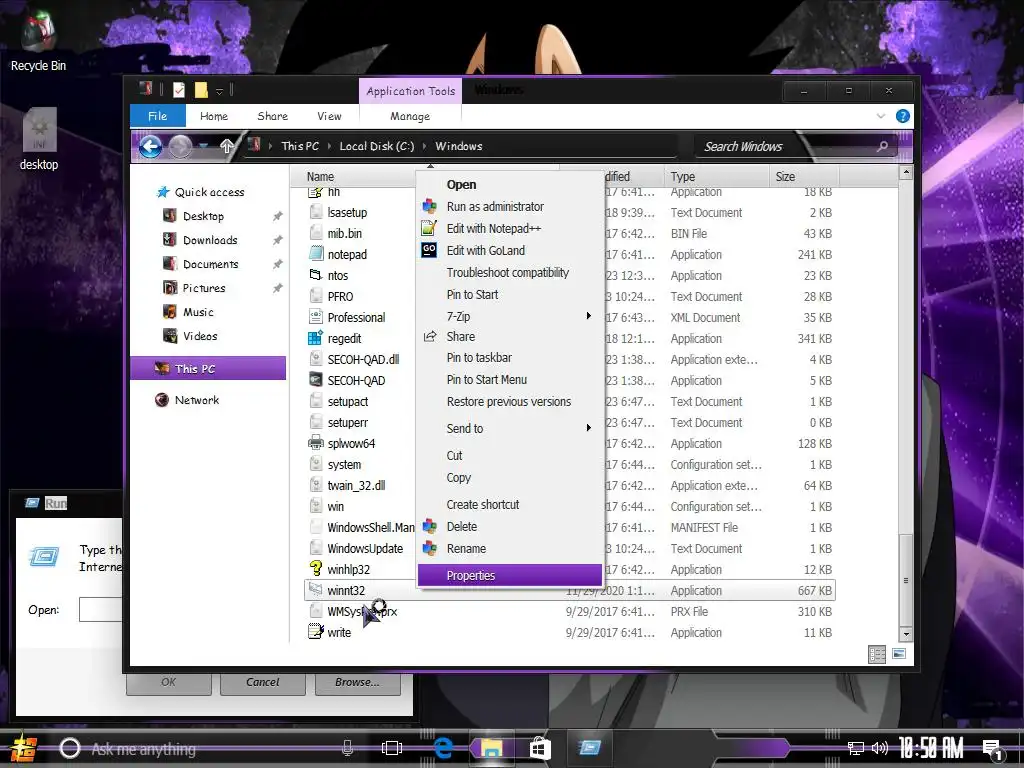Viewport: 1024px width, 768px height.
Task: Open the volume speaker tray icon
Action: click(879, 748)
